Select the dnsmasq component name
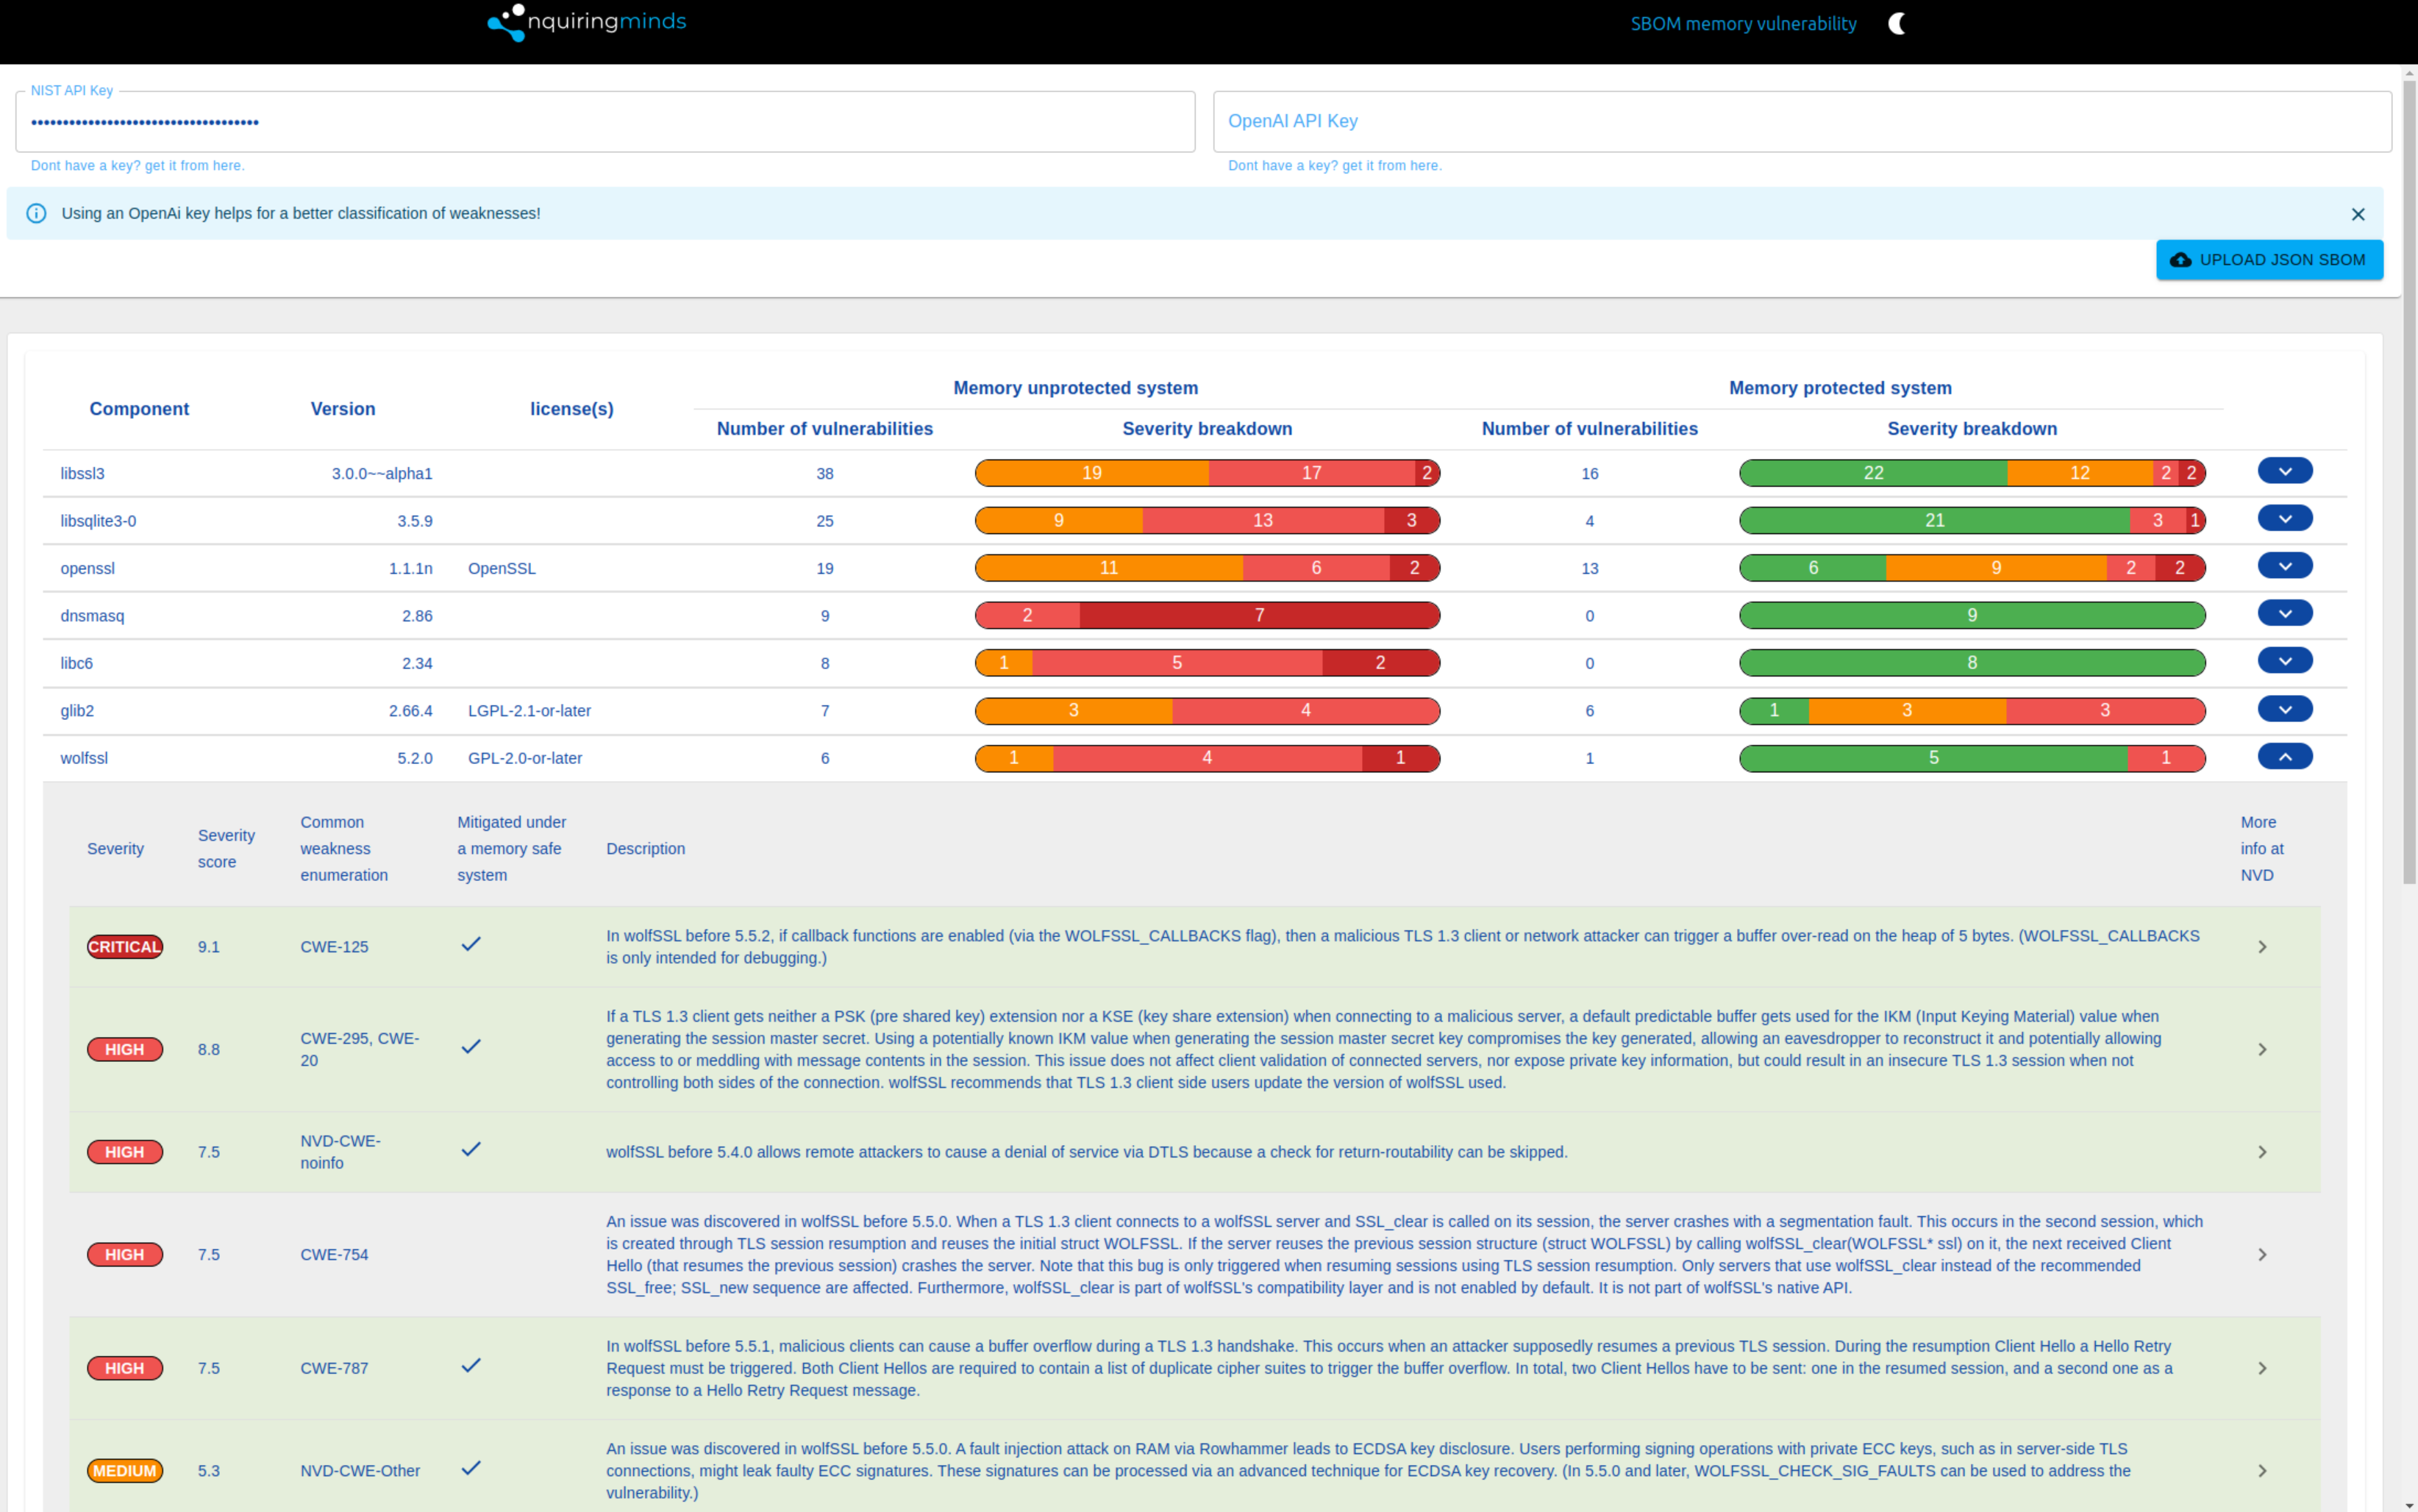The width and height of the screenshot is (2418, 1512). 92,616
